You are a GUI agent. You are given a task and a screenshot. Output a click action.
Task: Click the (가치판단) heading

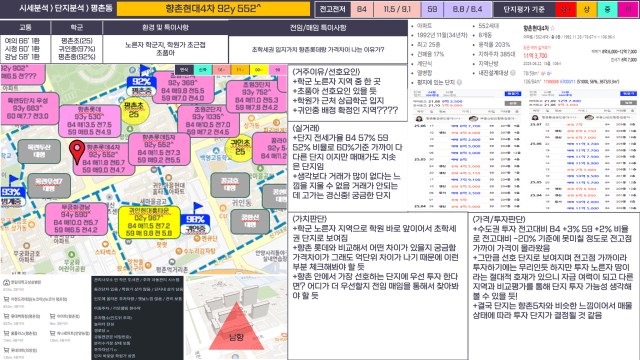point(310,219)
